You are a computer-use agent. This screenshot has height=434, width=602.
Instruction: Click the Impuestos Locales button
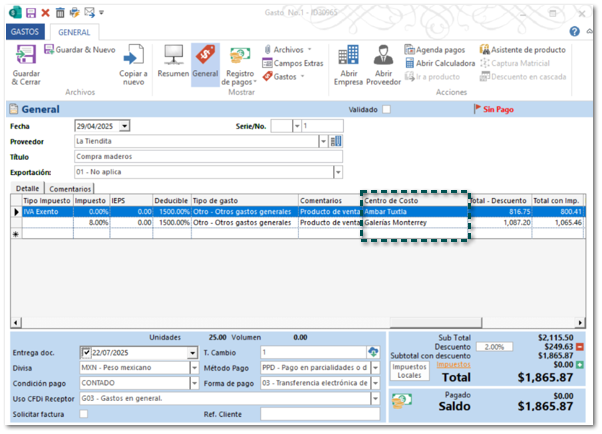point(409,372)
